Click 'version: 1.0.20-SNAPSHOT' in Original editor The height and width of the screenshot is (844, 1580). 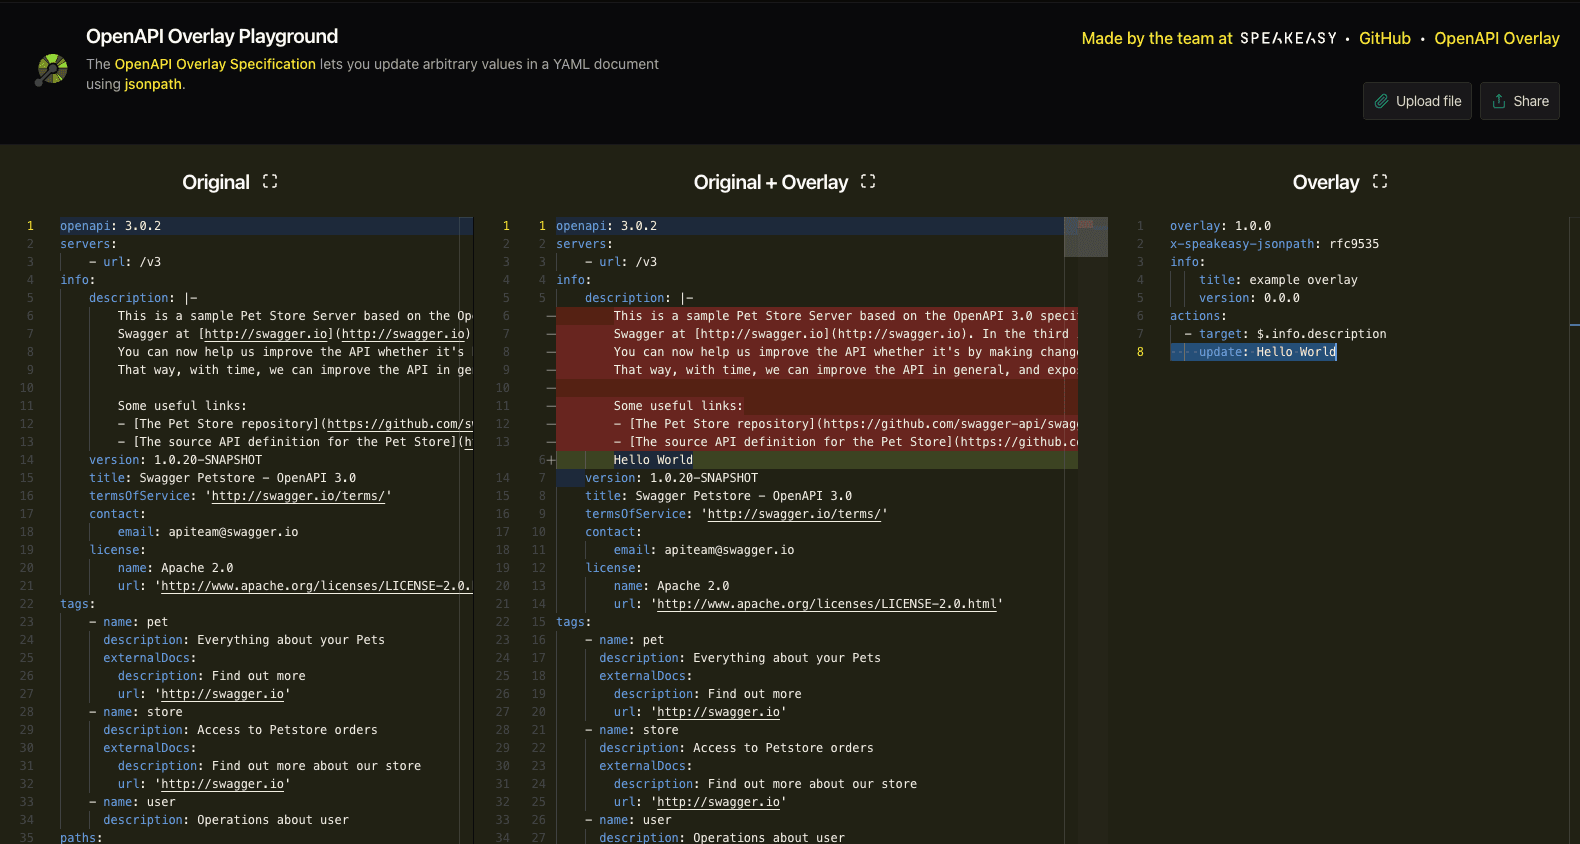point(175,460)
